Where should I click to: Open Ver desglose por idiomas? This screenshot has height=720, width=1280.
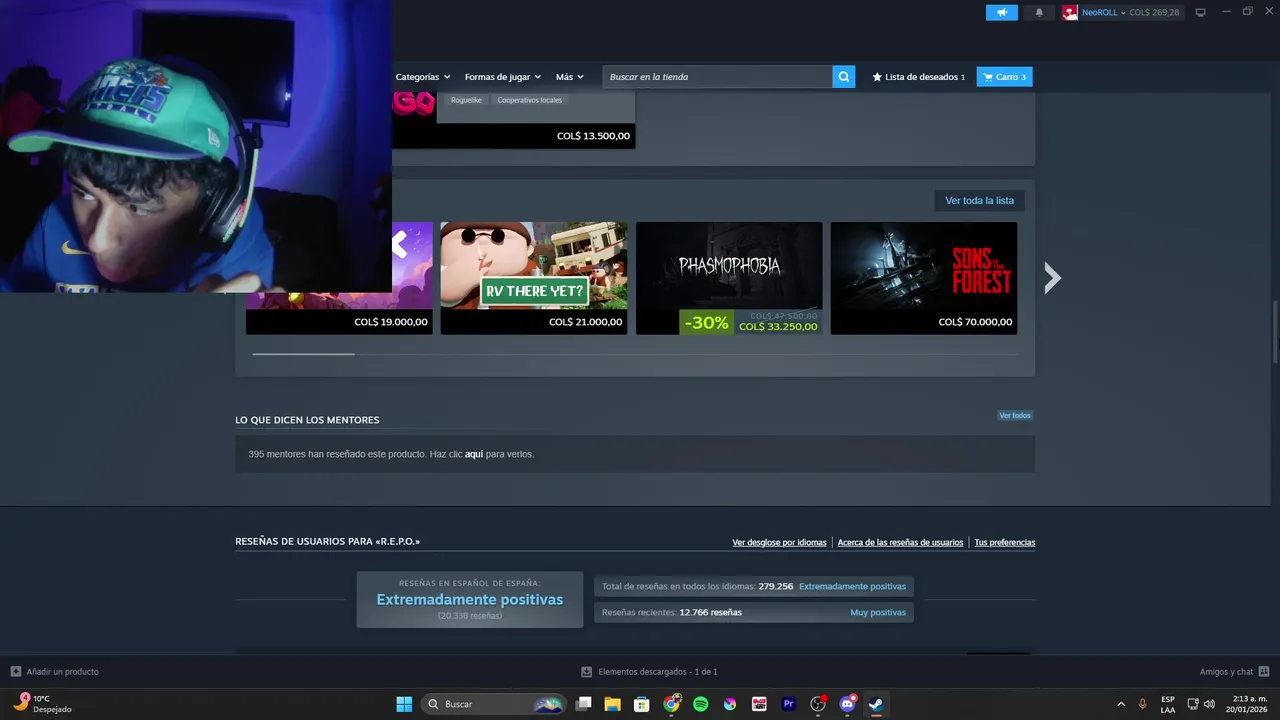point(779,542)
